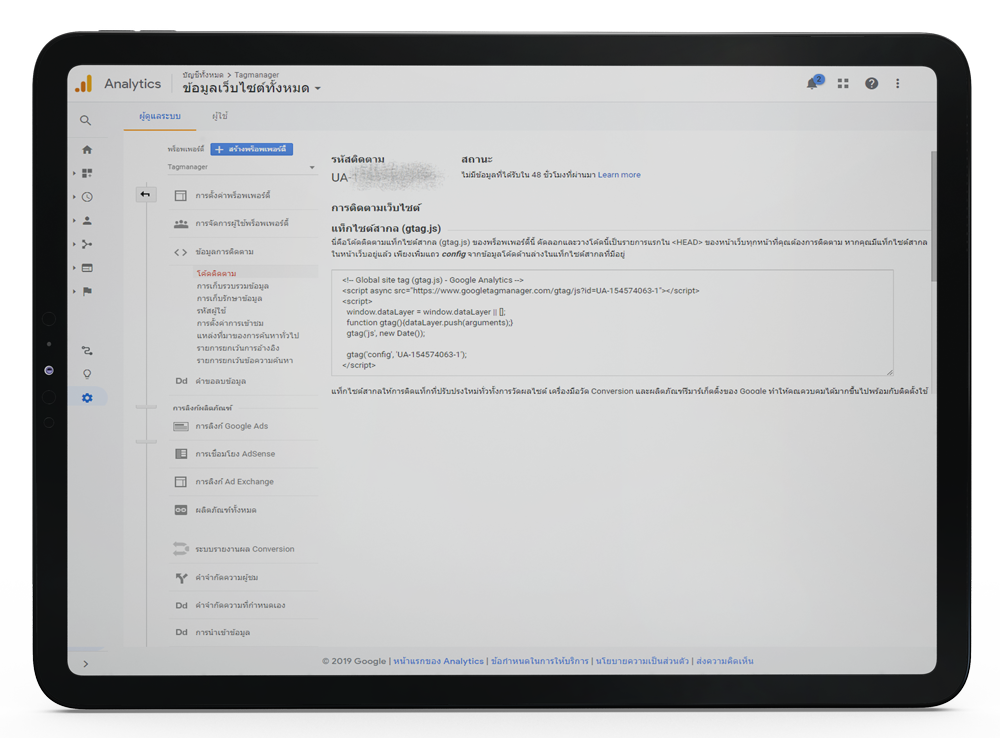Select การเก็บรักษาข้อมูล data retention submenu
The width and height of the screenshot is (1000, 738).
(x=230, y=299)
